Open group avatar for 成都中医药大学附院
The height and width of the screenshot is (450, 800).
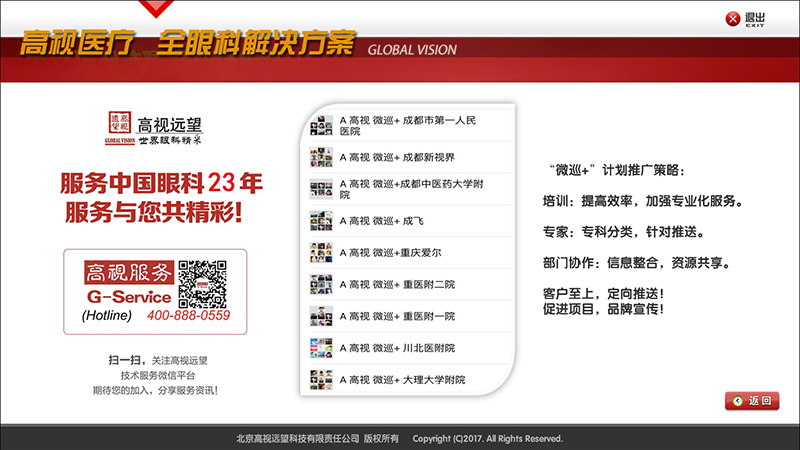321,189
